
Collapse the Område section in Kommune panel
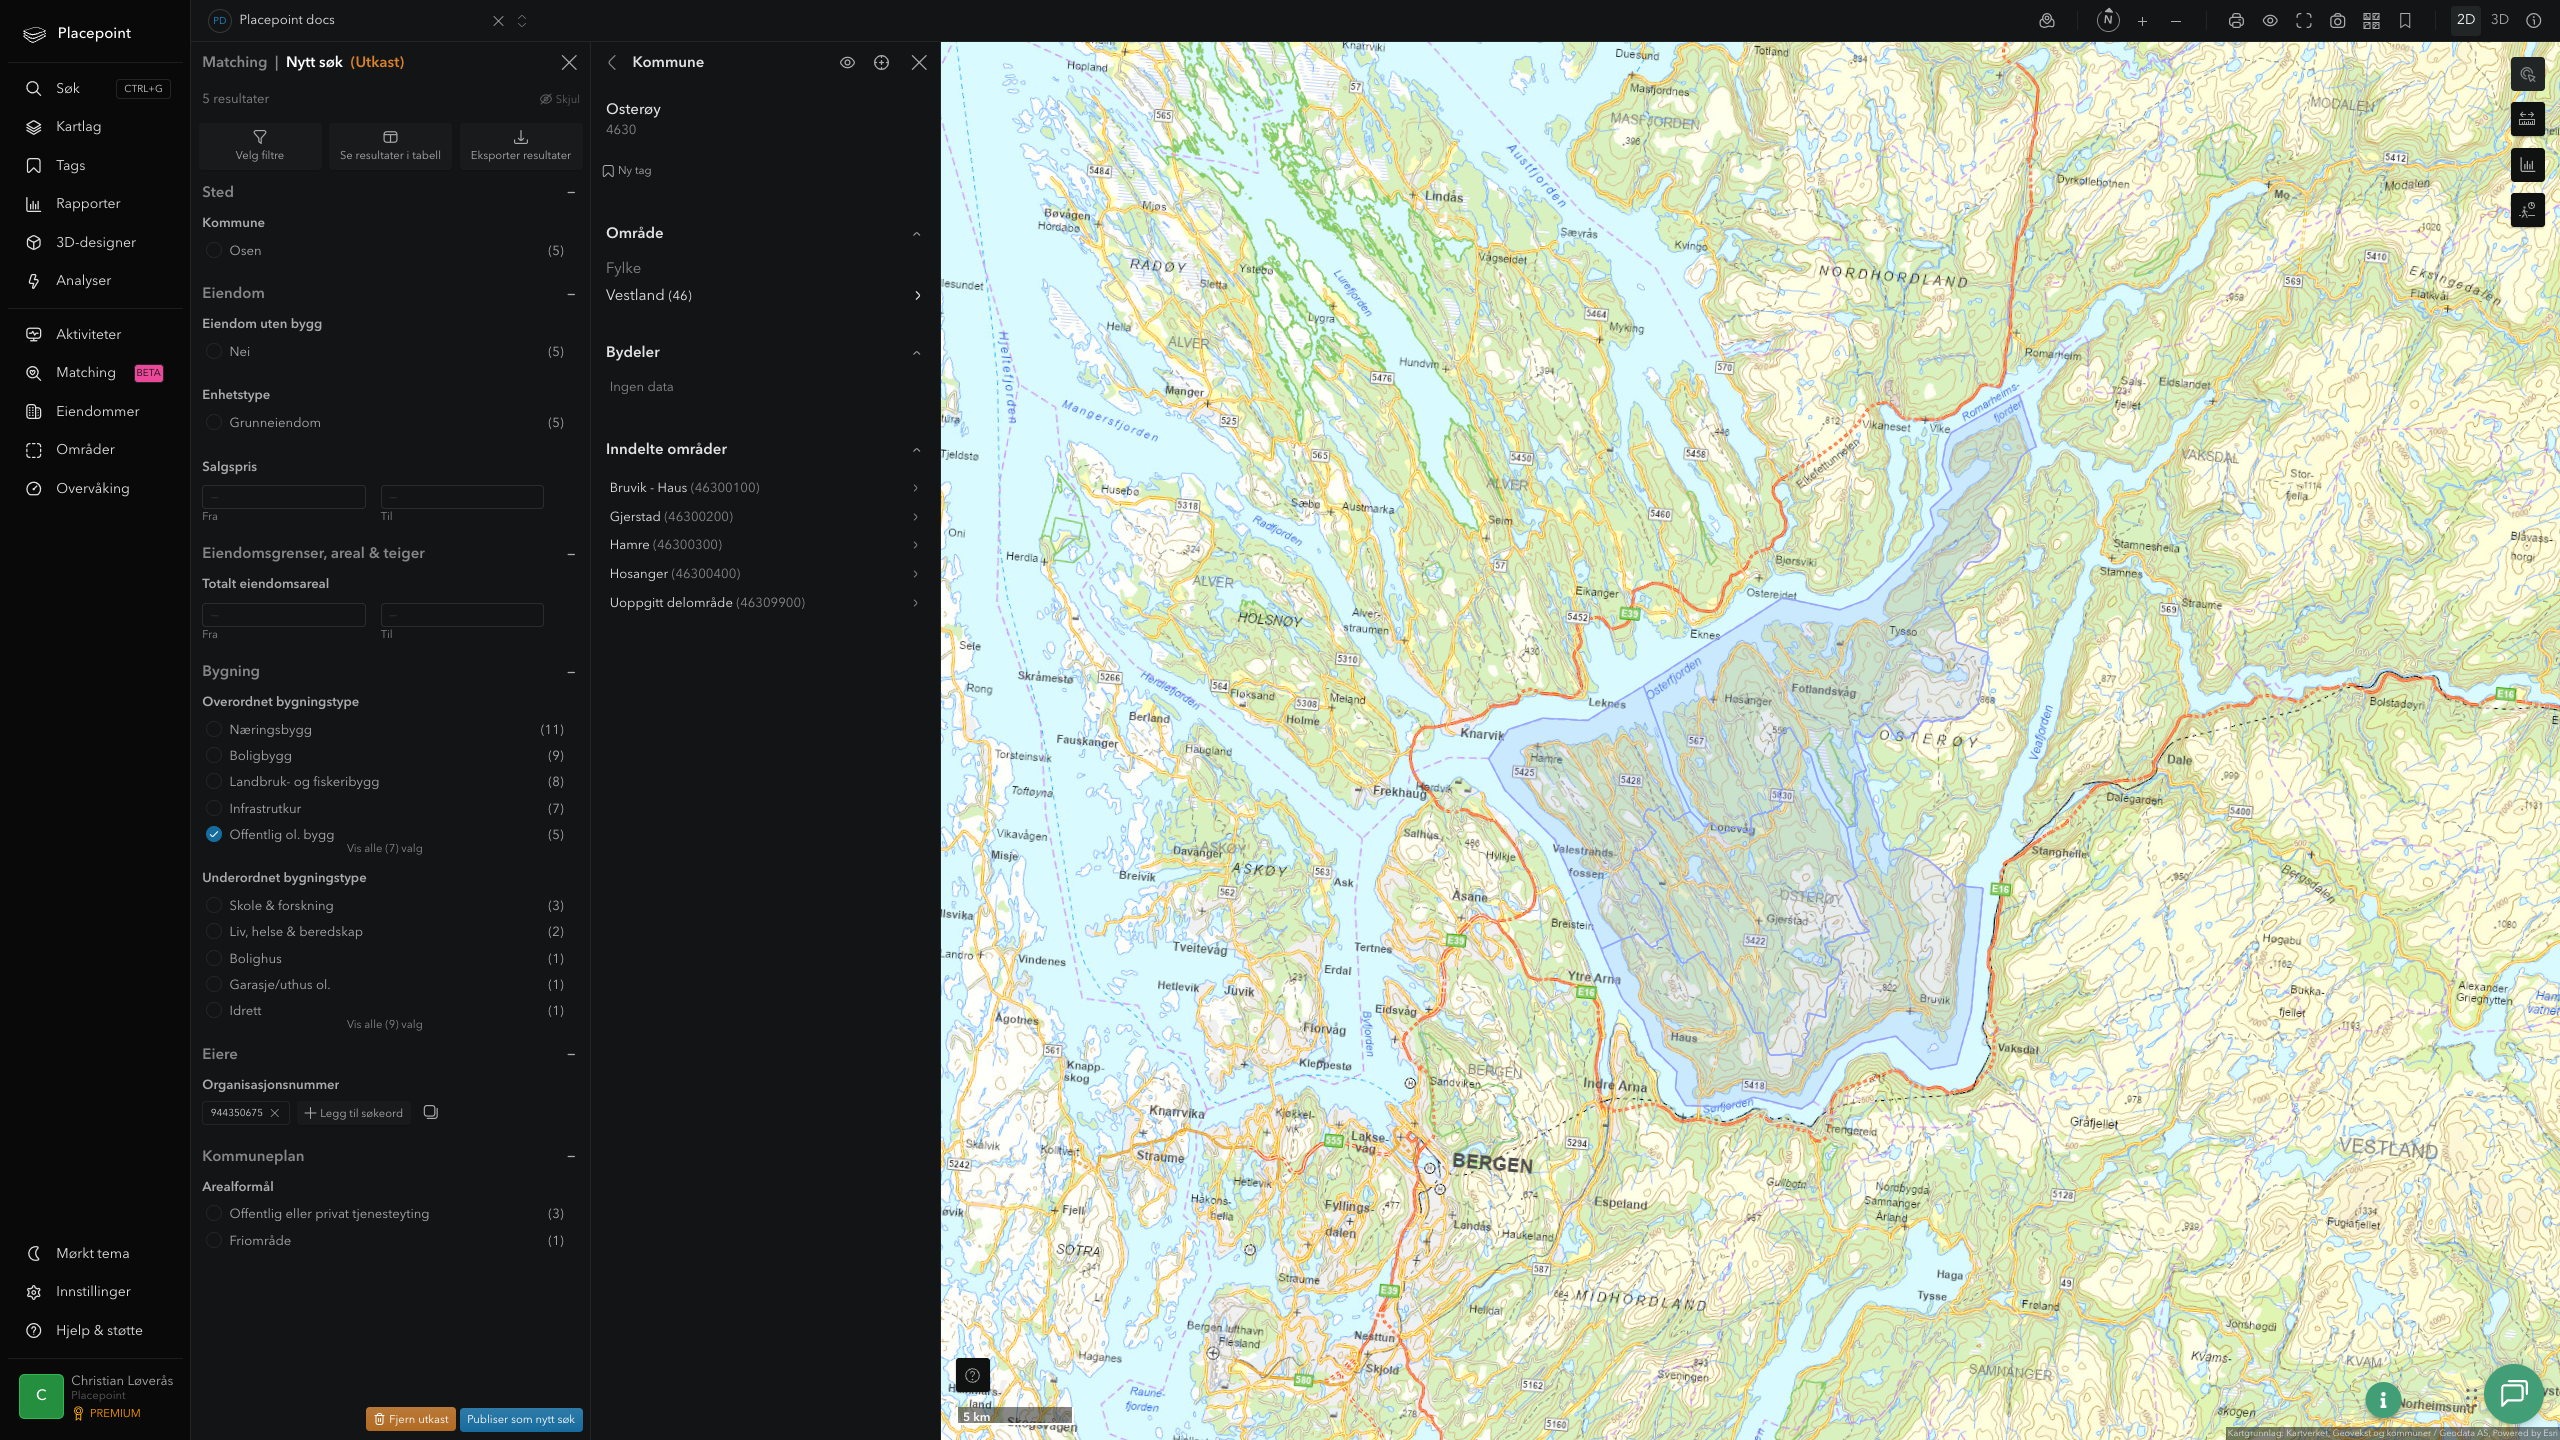[916, 233]
